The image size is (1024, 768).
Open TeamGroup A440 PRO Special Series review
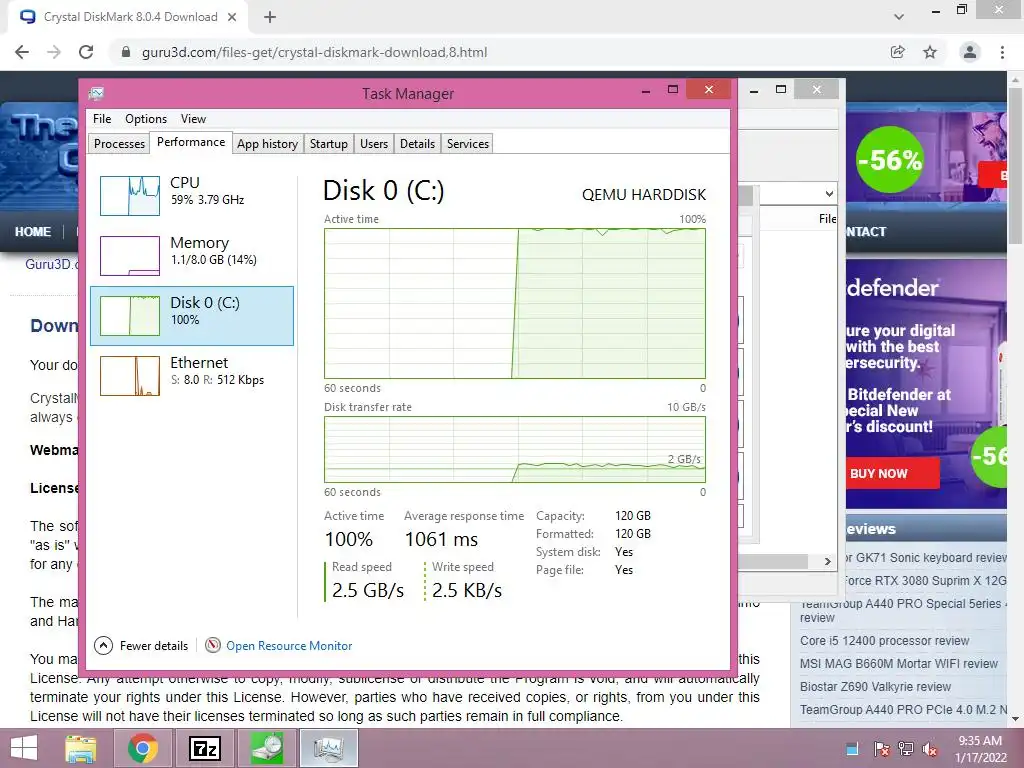pyautogui.click(x=903, y=611)
